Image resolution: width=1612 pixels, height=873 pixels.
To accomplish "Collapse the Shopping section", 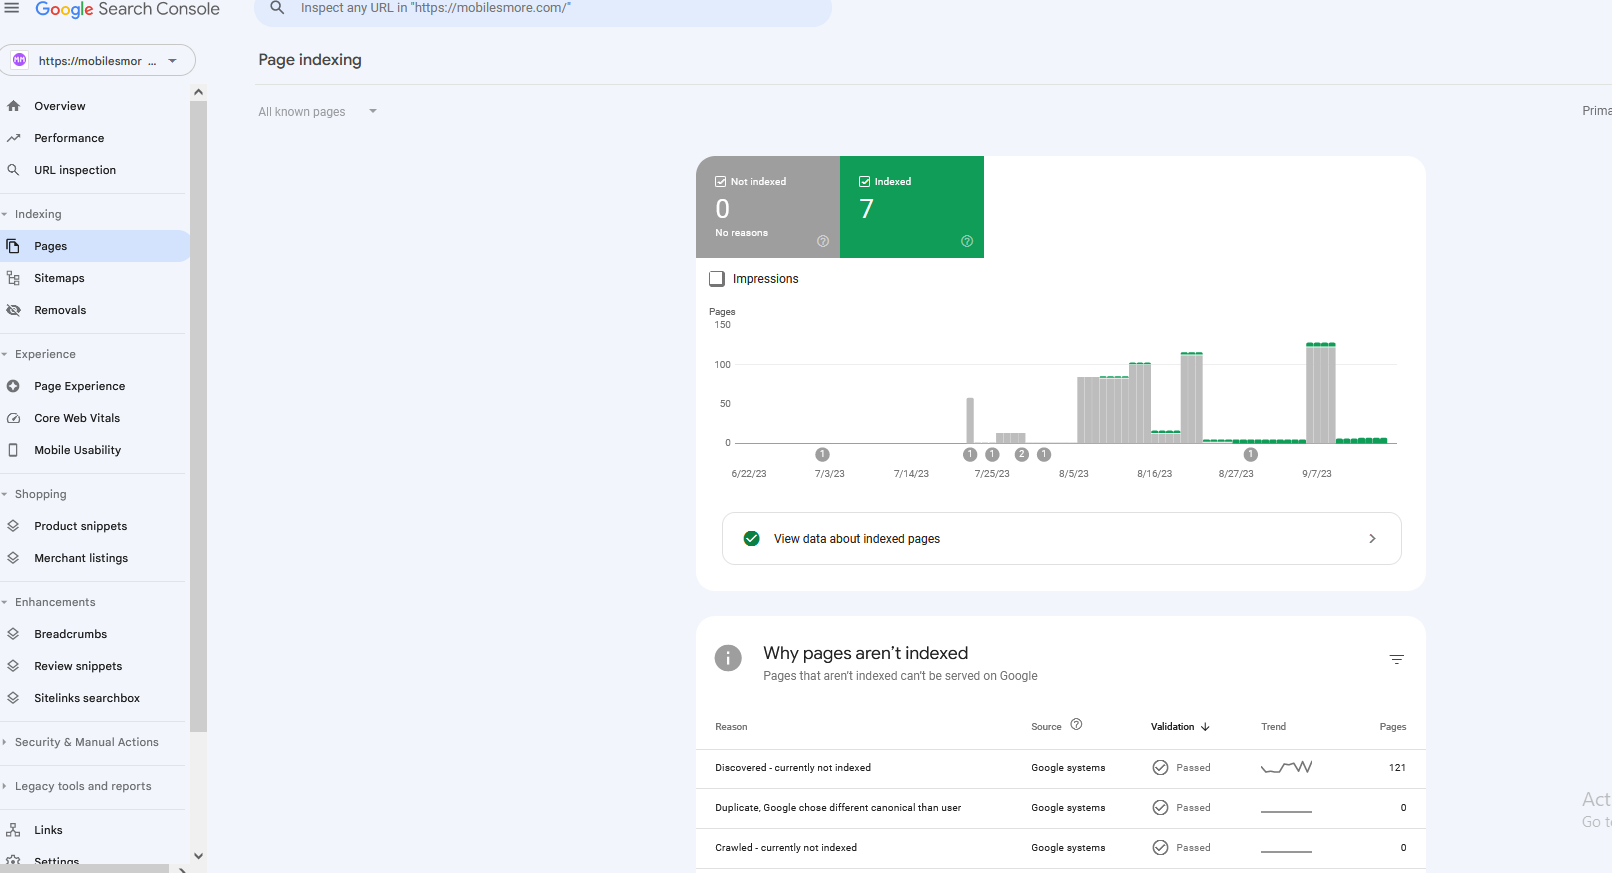I will coord(5,494).
